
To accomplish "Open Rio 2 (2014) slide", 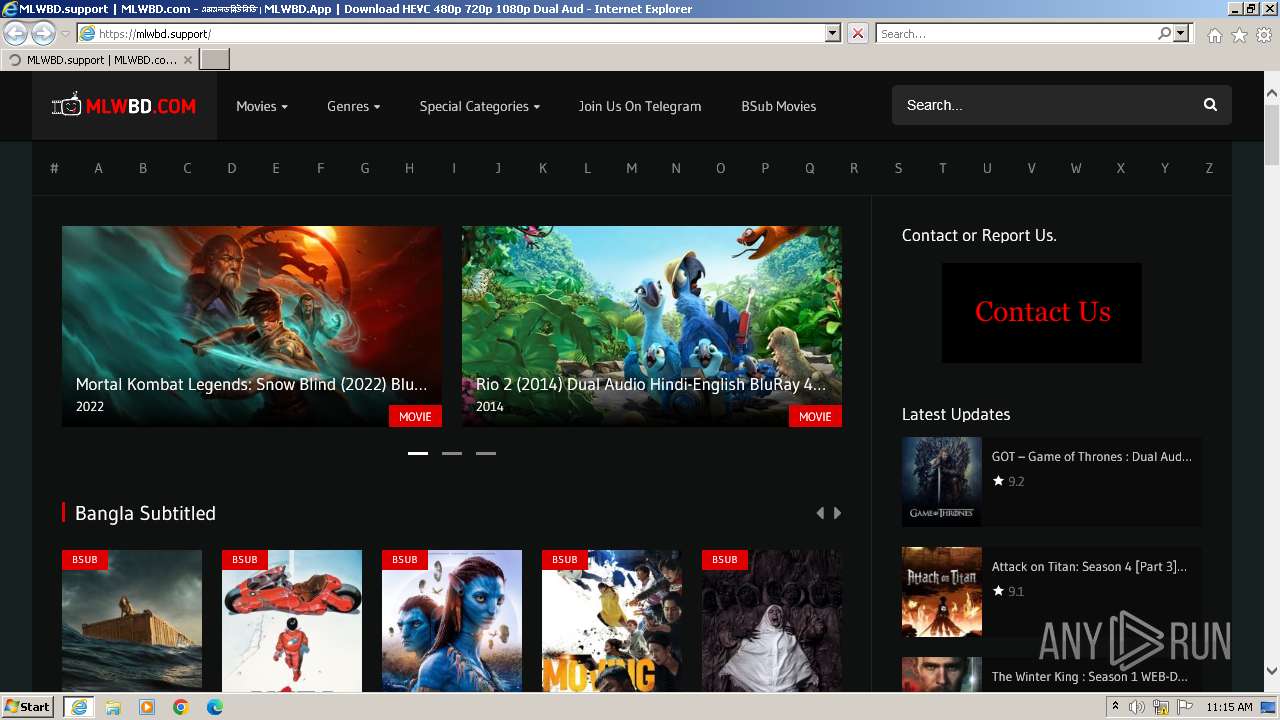I will (652, 326).
